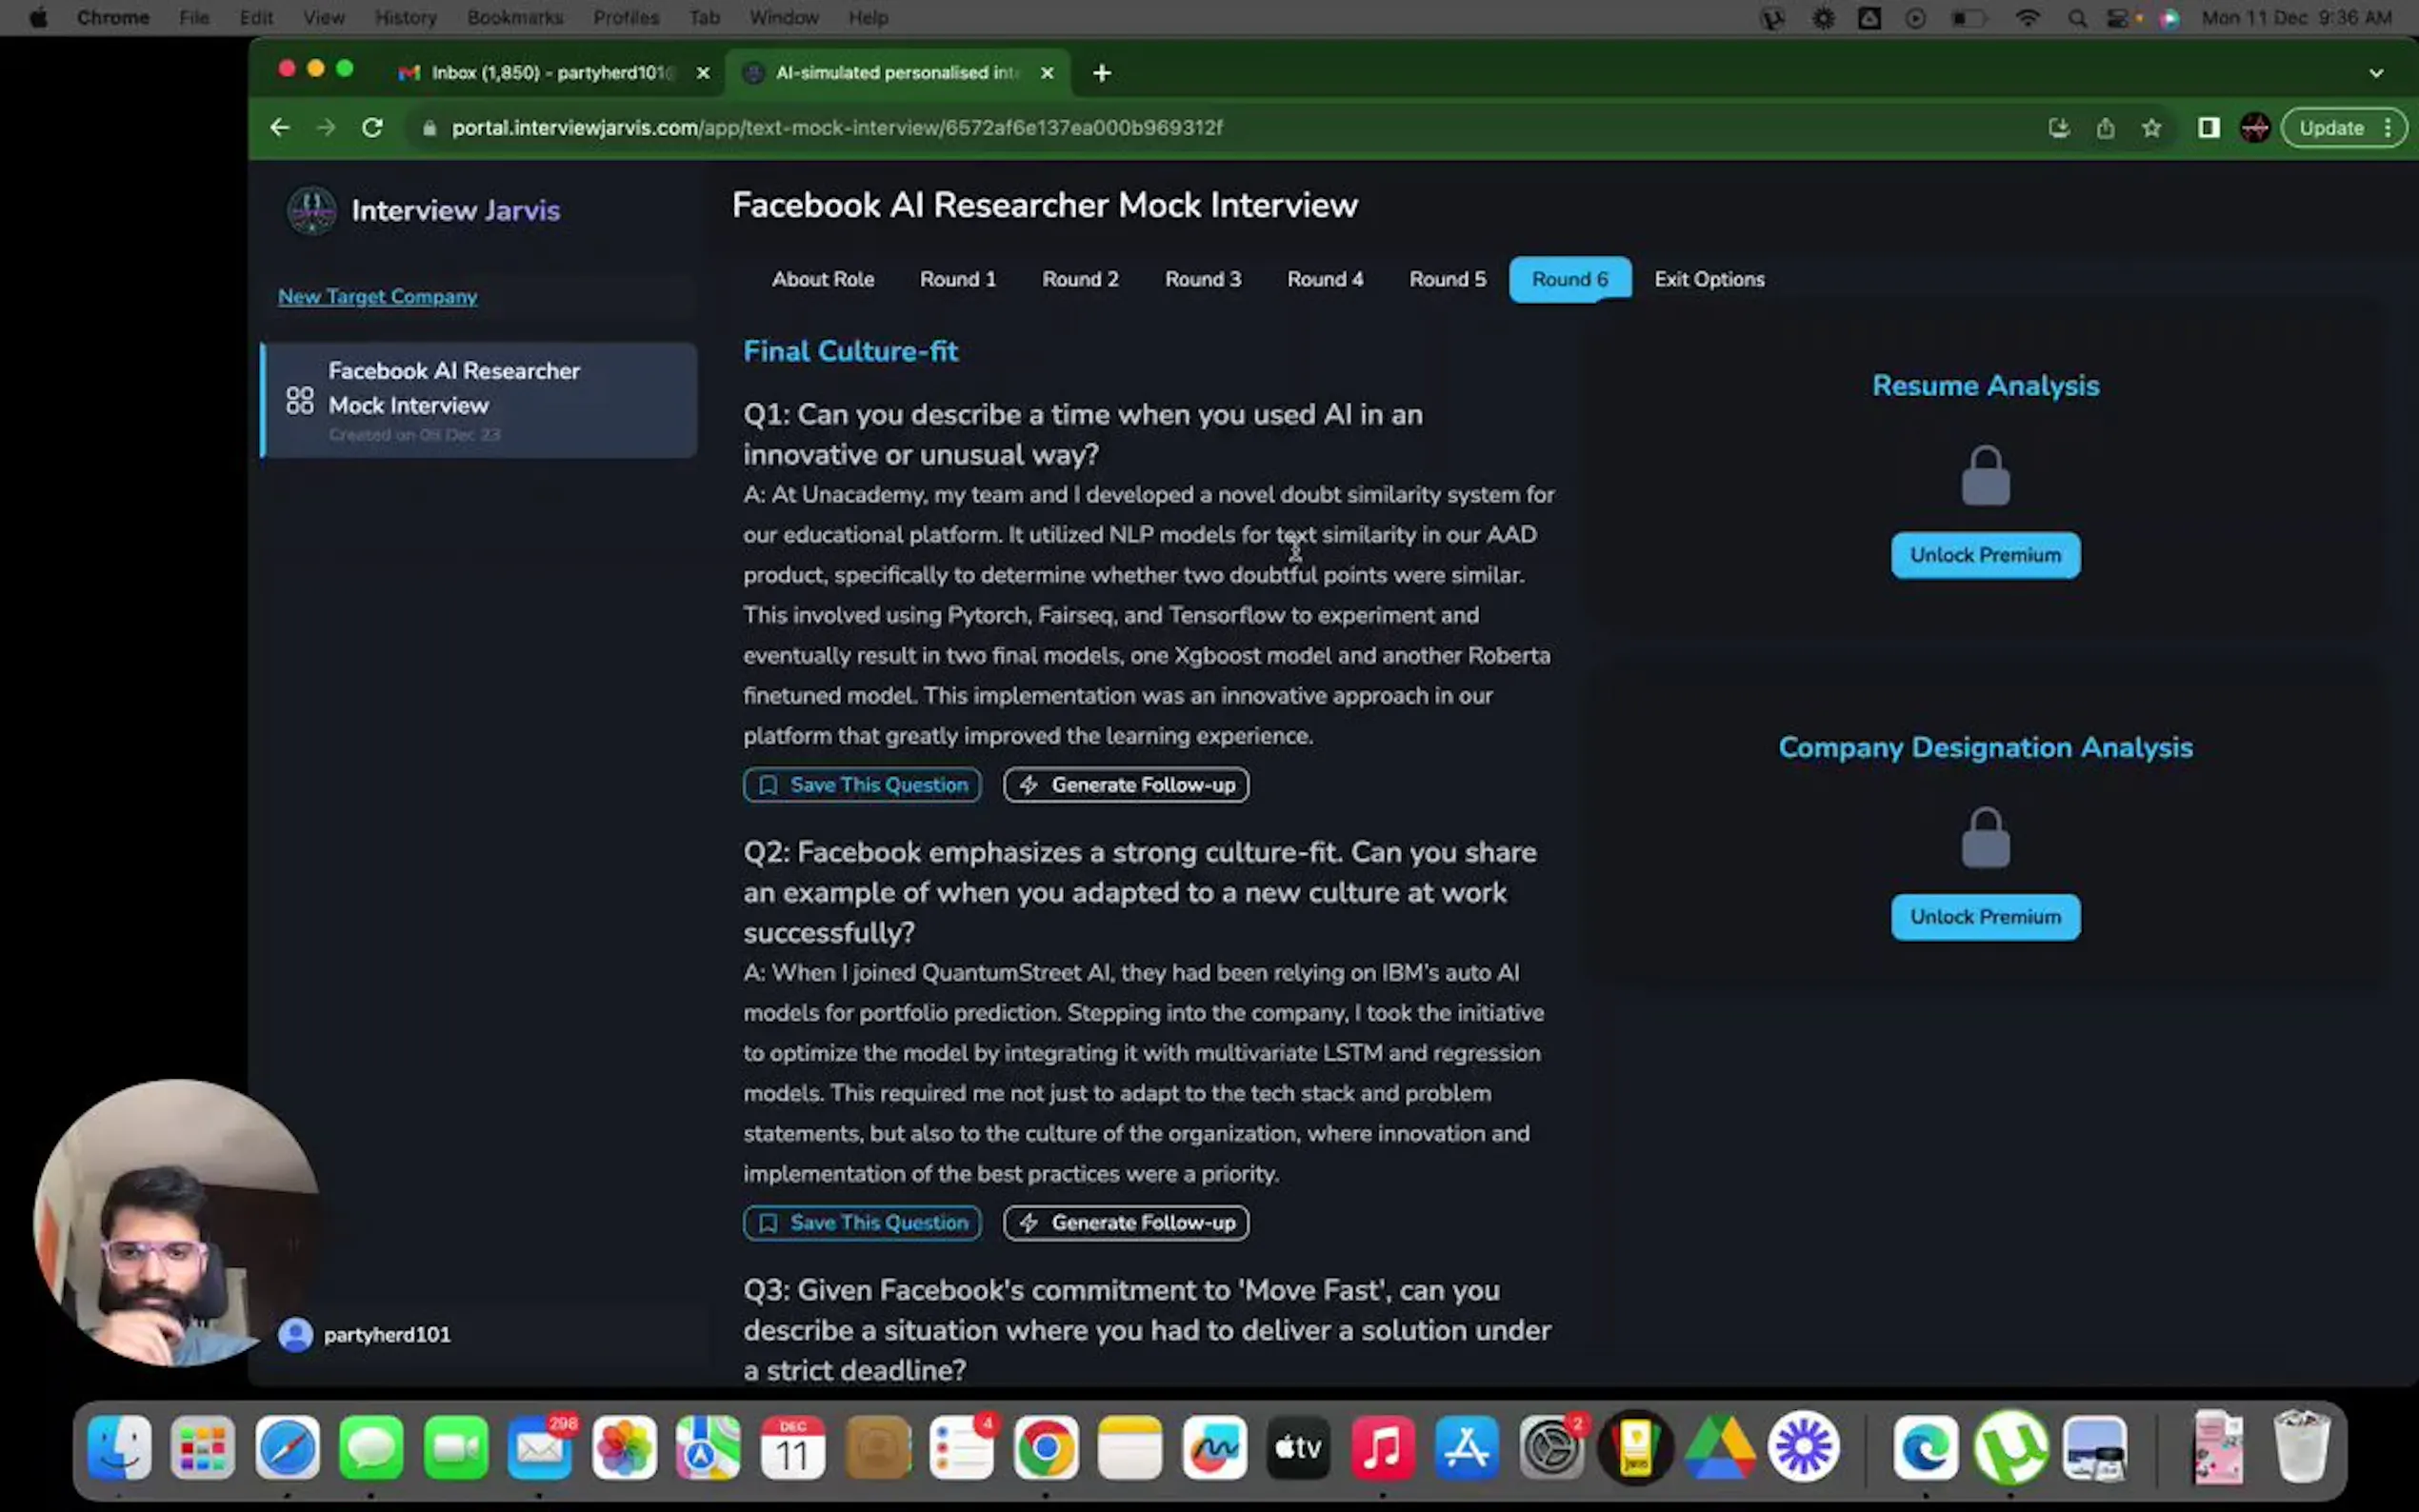Click the Chrome reload page icon
The height and width of the screenshot is (1512, 2419).
click(x=372, y=128)
